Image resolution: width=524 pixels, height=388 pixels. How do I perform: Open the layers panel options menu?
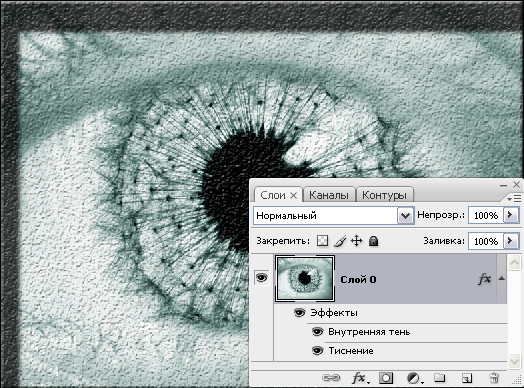pos(514,199)
